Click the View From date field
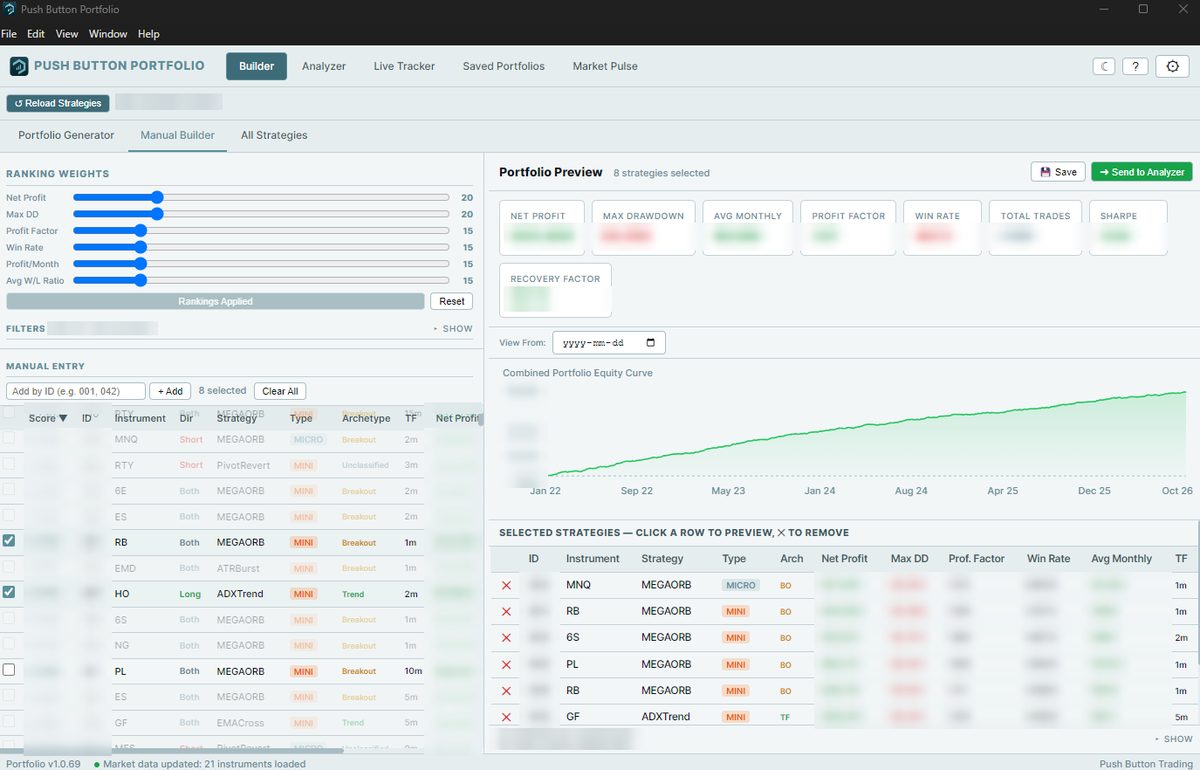1200x770 pixels. pyautogui.click(x=609, y=342)
